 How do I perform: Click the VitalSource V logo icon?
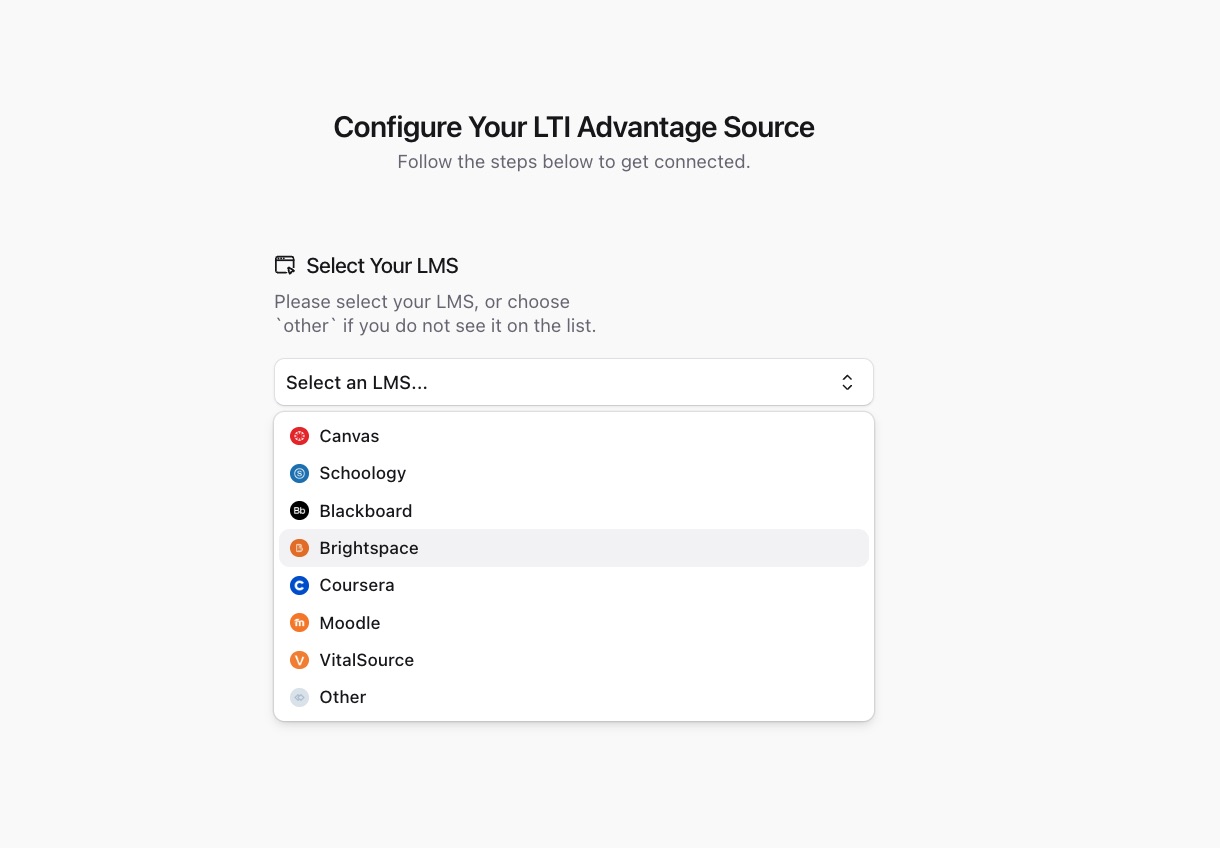point(299,660)
